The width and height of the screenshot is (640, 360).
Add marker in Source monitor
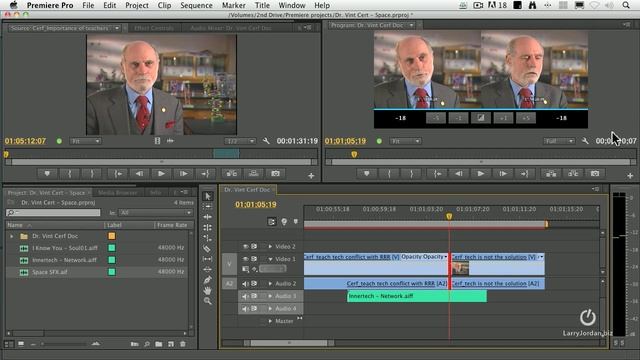(x=47, y=174)
